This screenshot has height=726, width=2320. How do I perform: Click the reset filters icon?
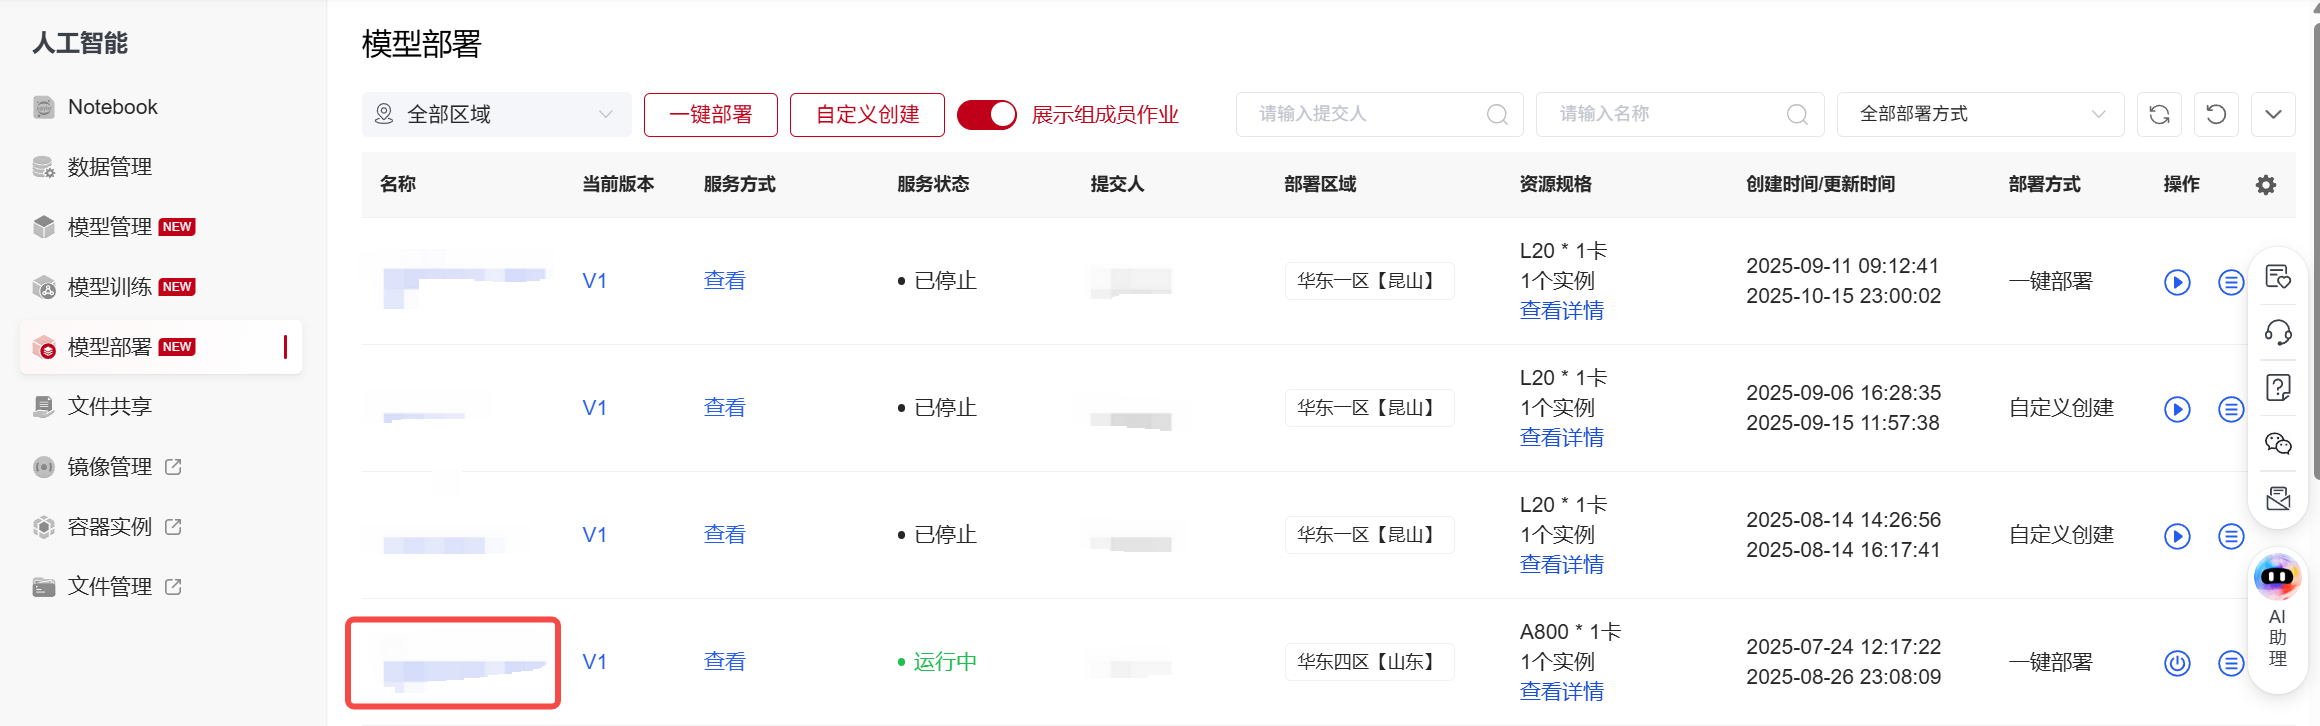[2216, 115]
